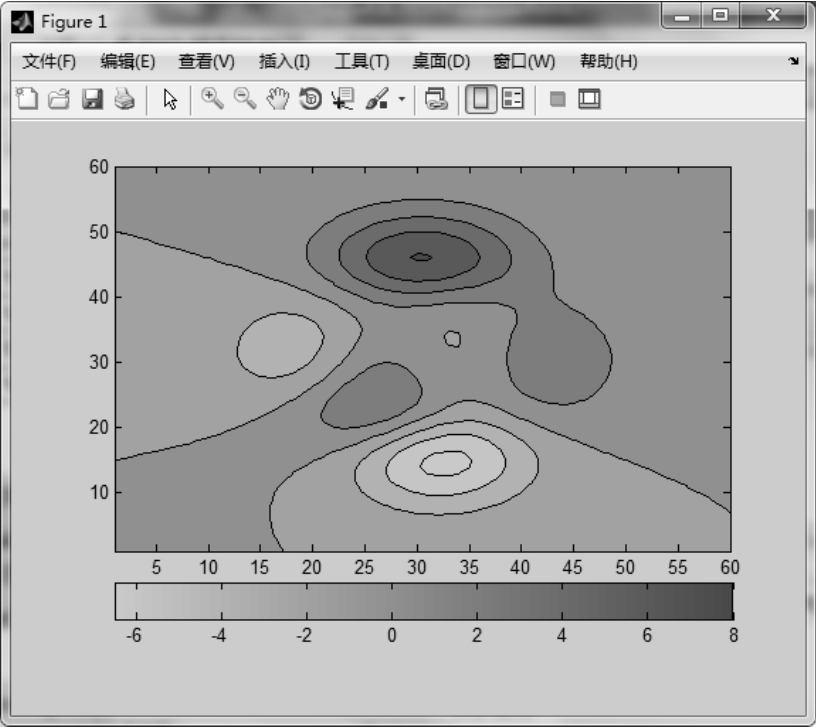Open a file with the Open icon
This screenshot has width=816, height=728.
coord(59,99)
